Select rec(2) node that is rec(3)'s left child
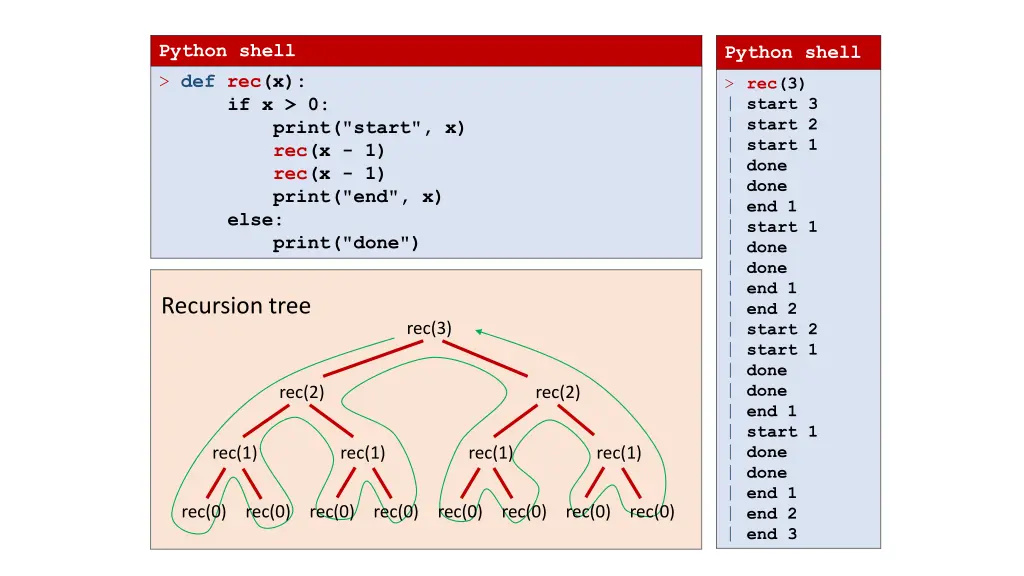1024x576 pixels. point(302,392)
